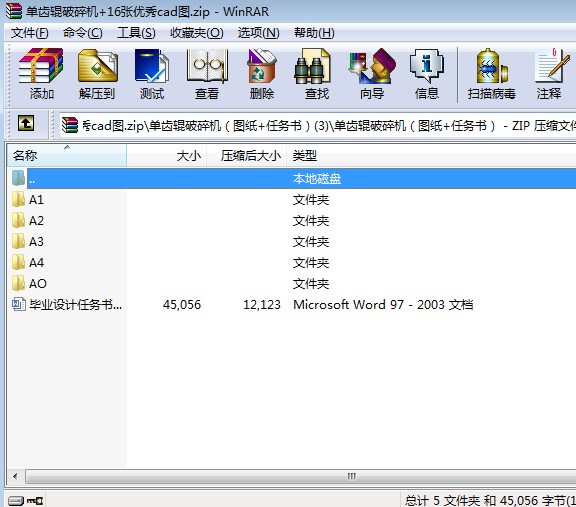Open the Favorites (收藏夹) menu
Image resolution: width=576 pixels, height=507 pixels.
(x=197, y=33)
